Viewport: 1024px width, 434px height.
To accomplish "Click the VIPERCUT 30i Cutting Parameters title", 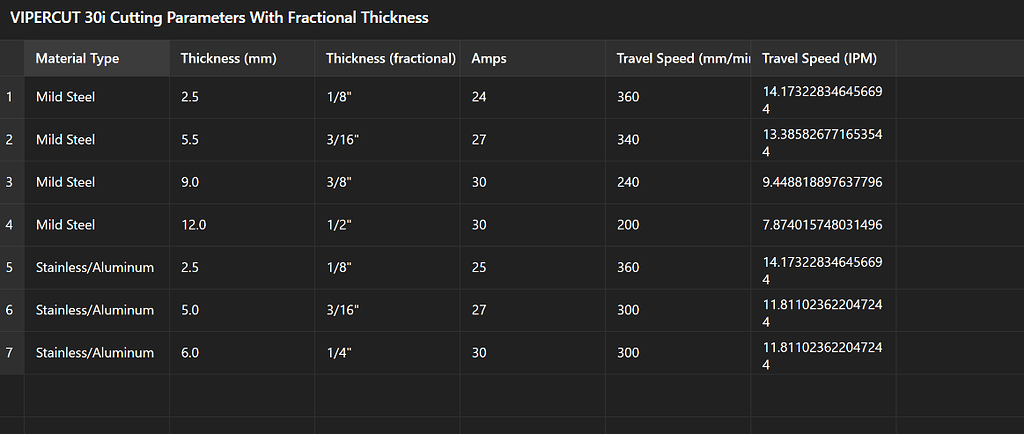I will coord(219,18).
